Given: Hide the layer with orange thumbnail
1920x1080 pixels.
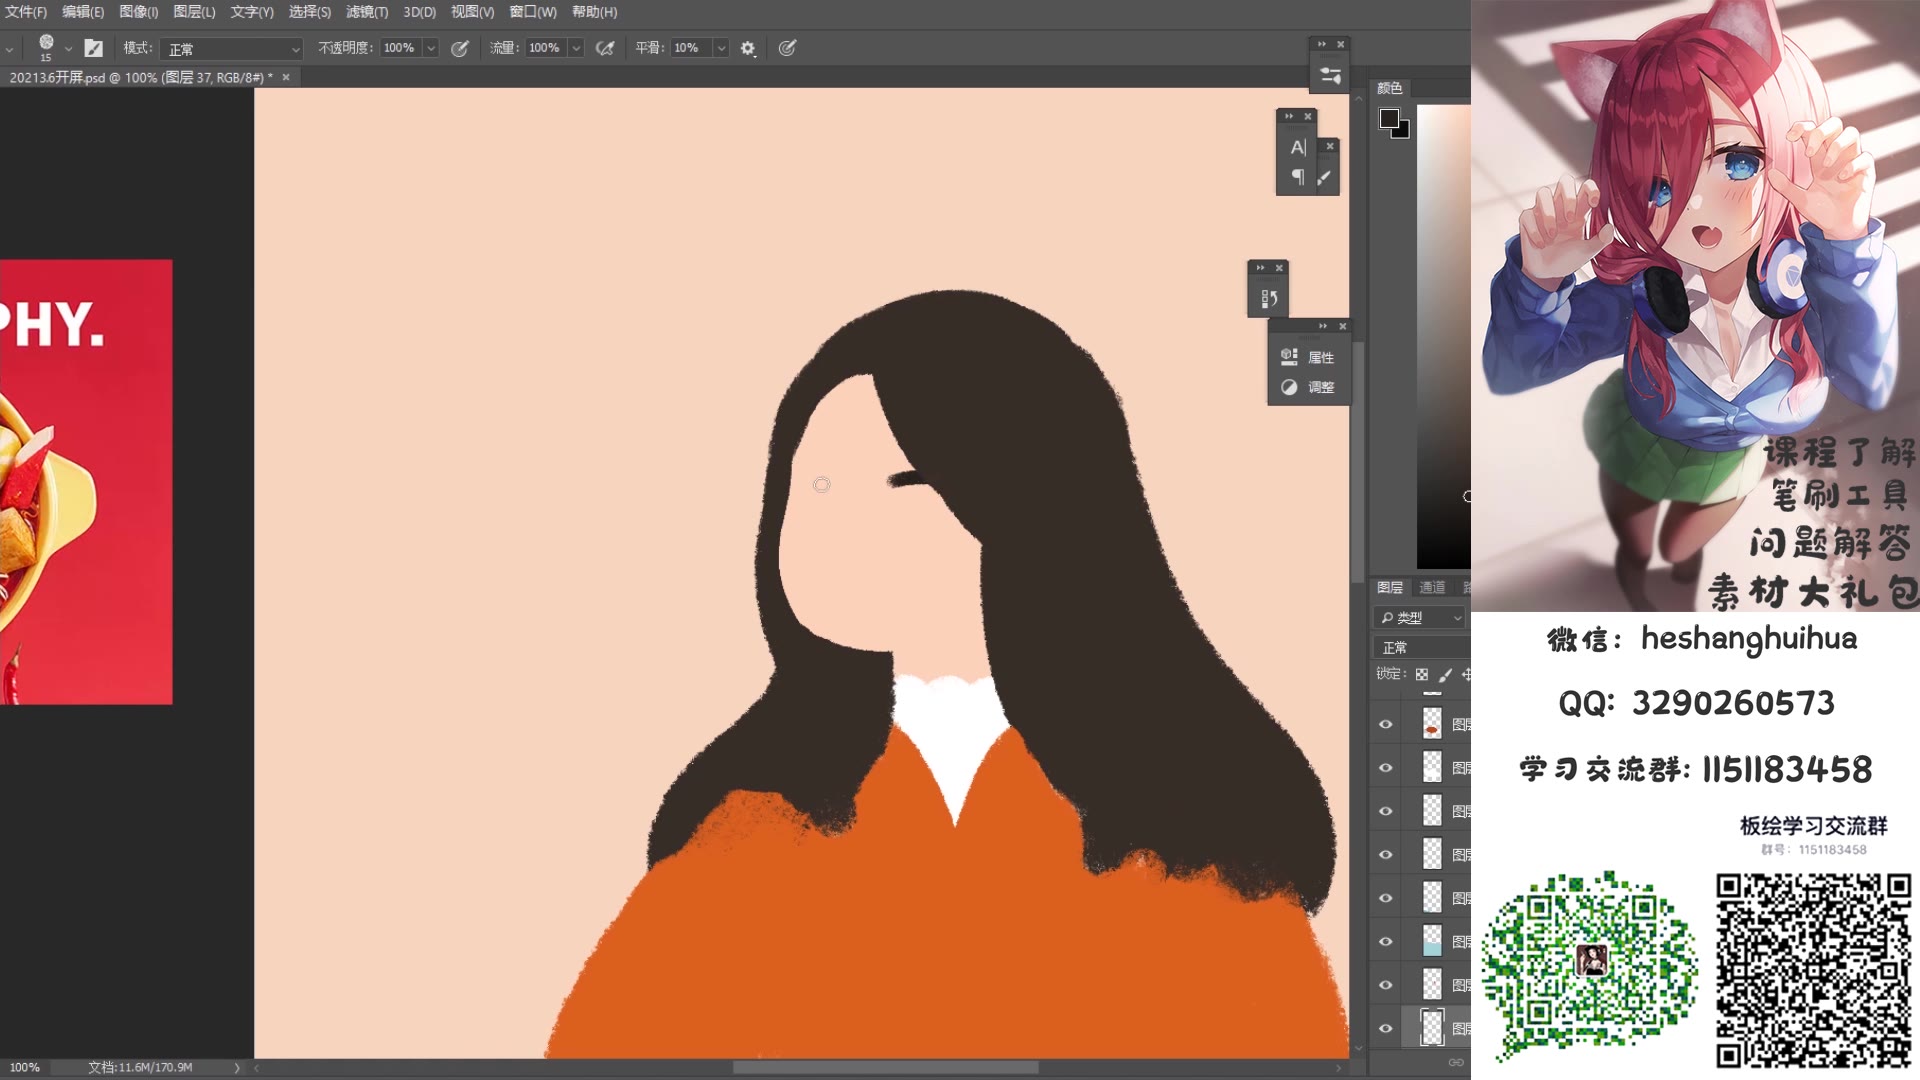Looking at the screenshot, I should [1386, 724].
